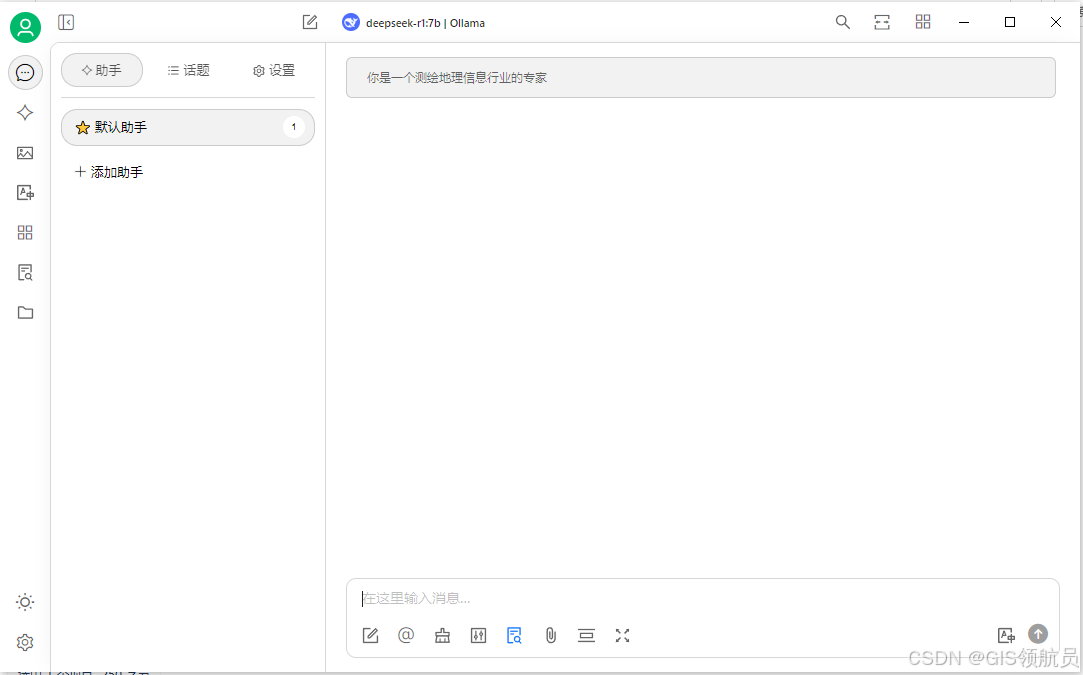This screenshot has height=675, width=1083.
Task: Click the topic count badge on 默认助手
Action: [x=294, y=127]
